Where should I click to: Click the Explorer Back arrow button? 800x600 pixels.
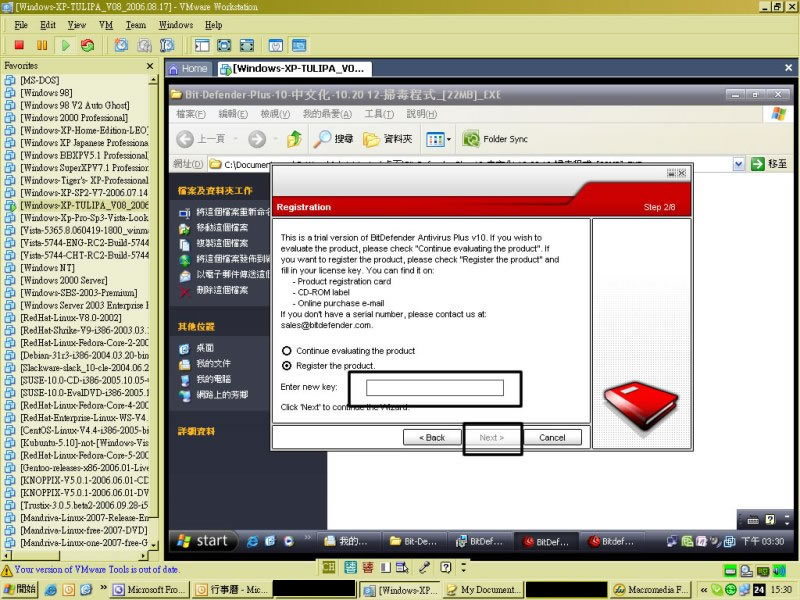(185, 138)
